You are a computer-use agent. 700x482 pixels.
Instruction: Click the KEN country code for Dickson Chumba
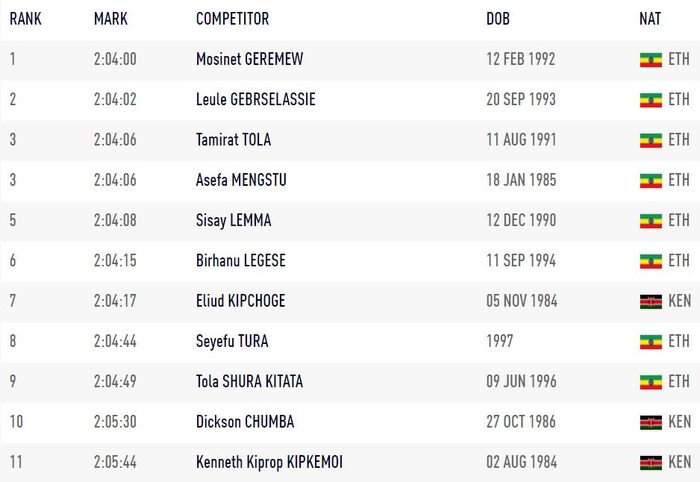tap(679, 422)
